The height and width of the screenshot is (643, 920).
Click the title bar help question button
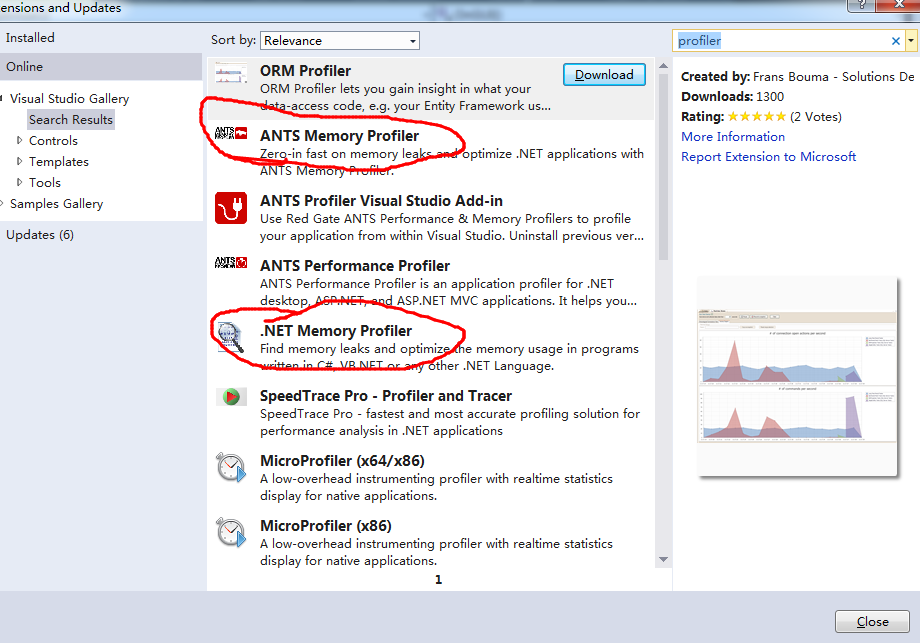[861, 5]
